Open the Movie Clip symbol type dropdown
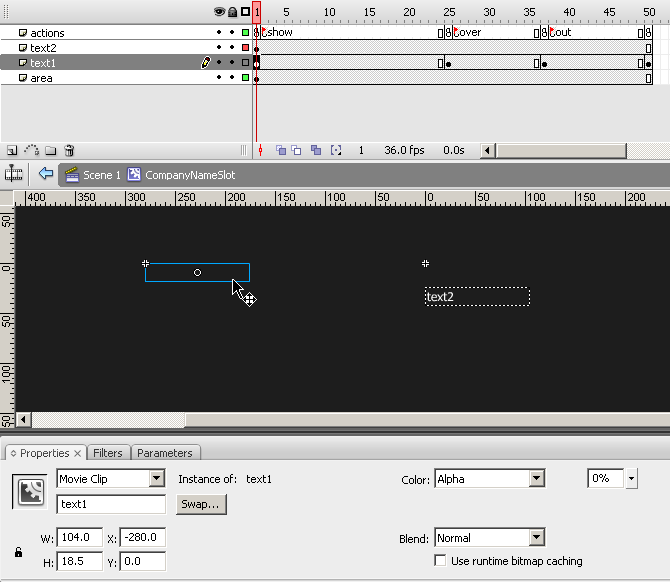Screen dimensions: 670x582 pyautogui.click(x=156, y=479)
